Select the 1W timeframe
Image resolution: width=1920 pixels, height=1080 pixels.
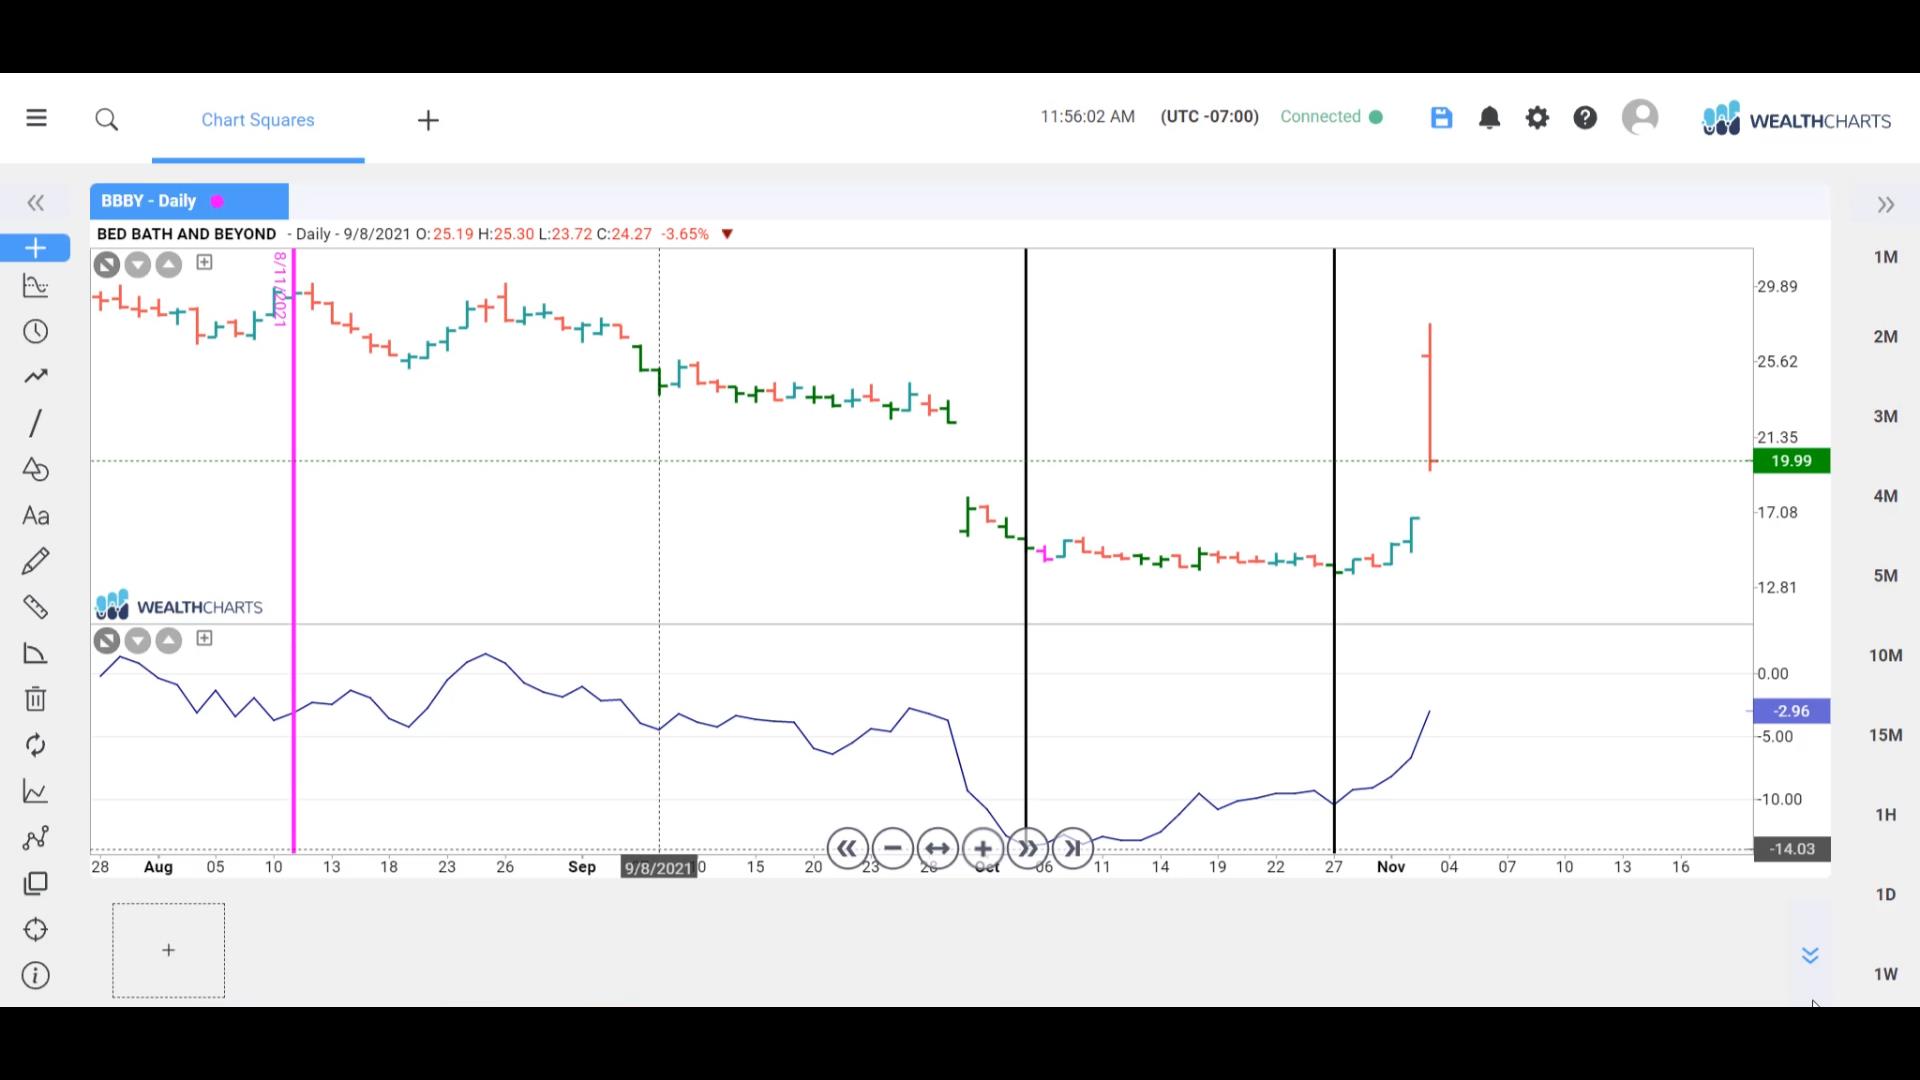1885,974
